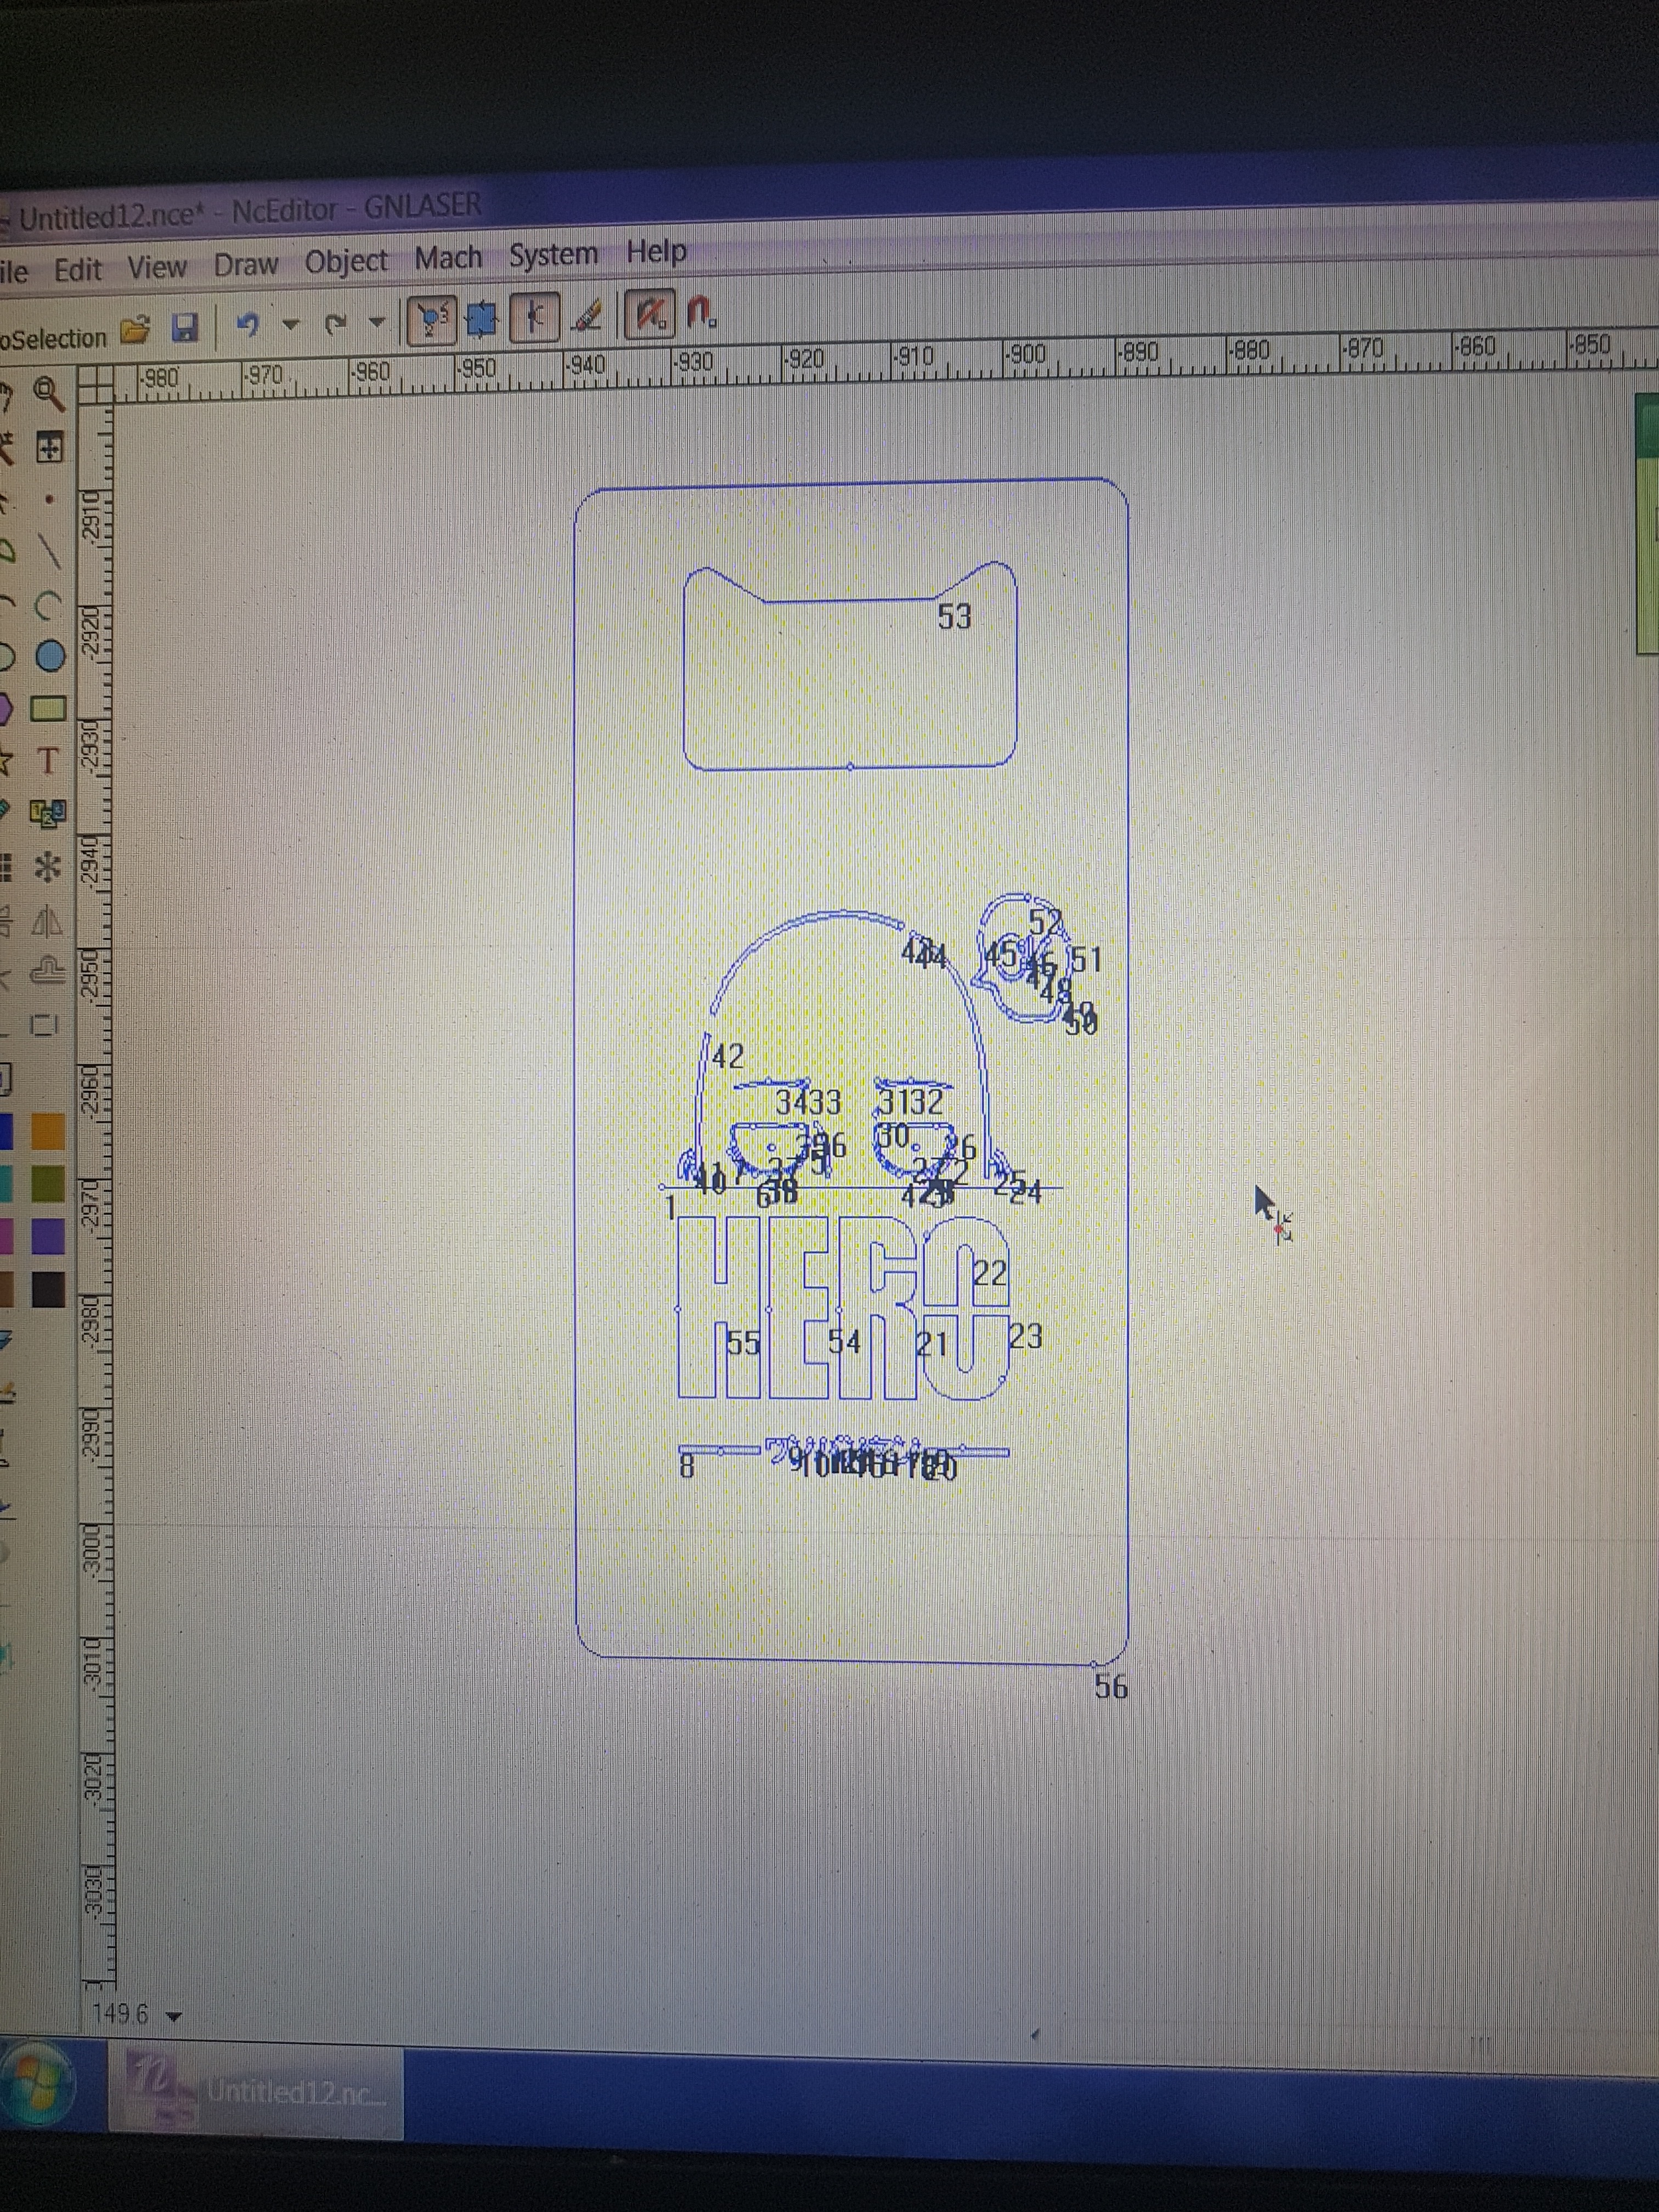
Task: Select the Arc drawing tool
Action: click(x=48, y=605)
